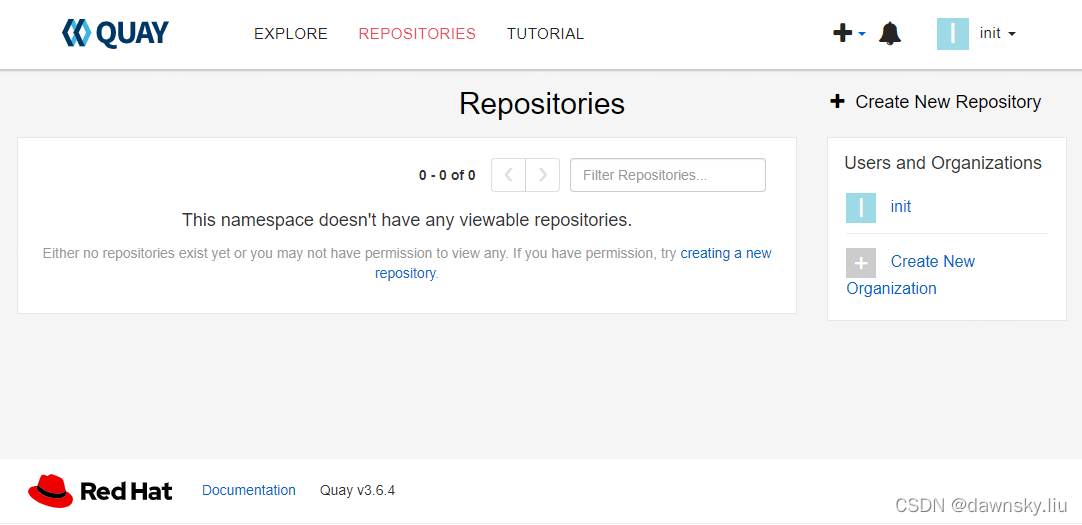The height and width of the screenshot is (525, 1082).
Task: Click the init user avatar in header
Action: coord(953,34)
